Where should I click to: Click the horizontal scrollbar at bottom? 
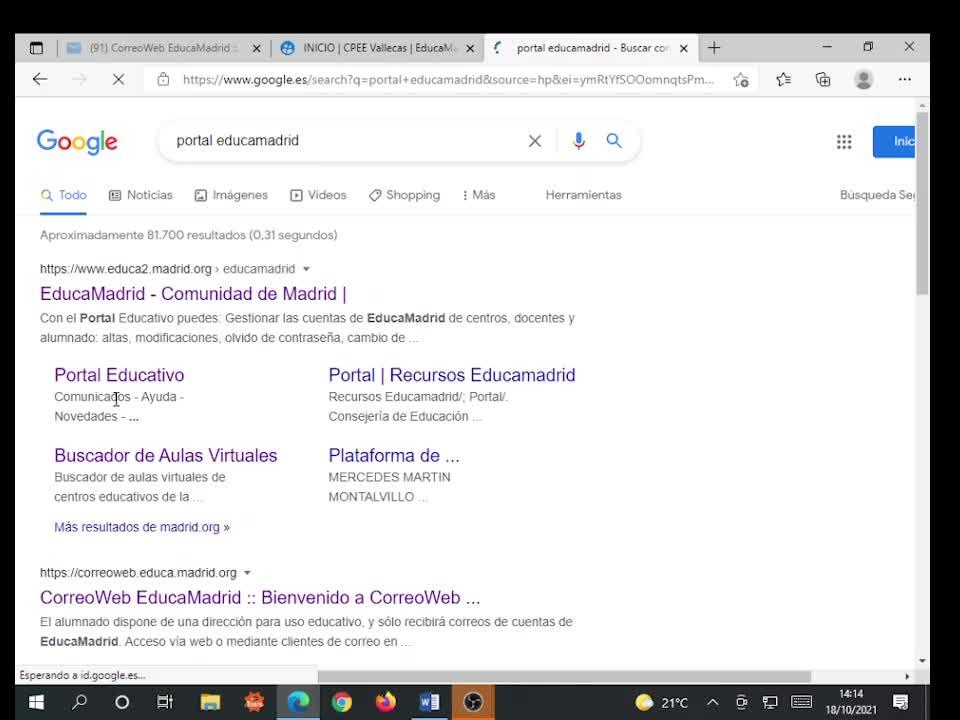[564, 677]
